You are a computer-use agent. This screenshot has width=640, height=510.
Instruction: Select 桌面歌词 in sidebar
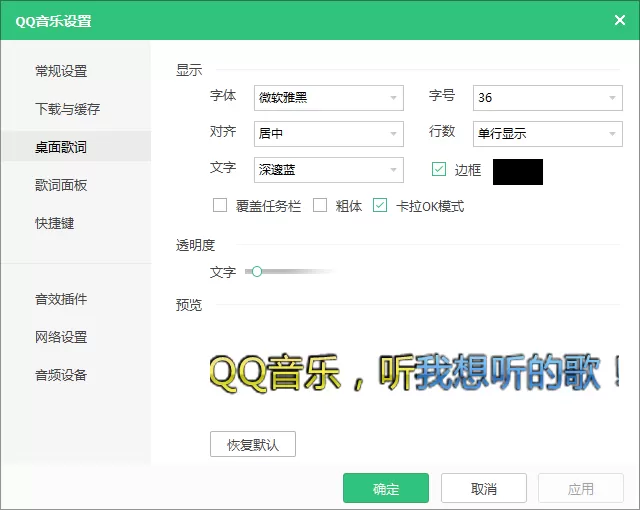[76, 146]
